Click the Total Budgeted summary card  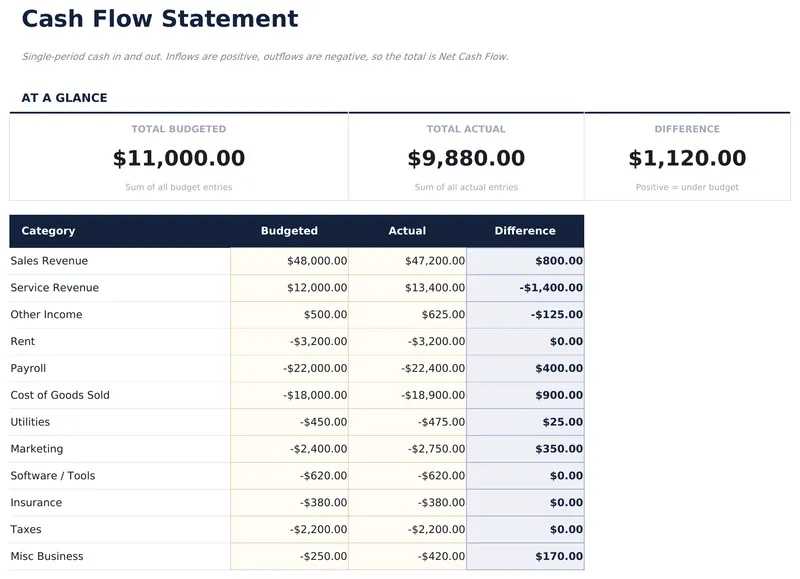[179, 157]
